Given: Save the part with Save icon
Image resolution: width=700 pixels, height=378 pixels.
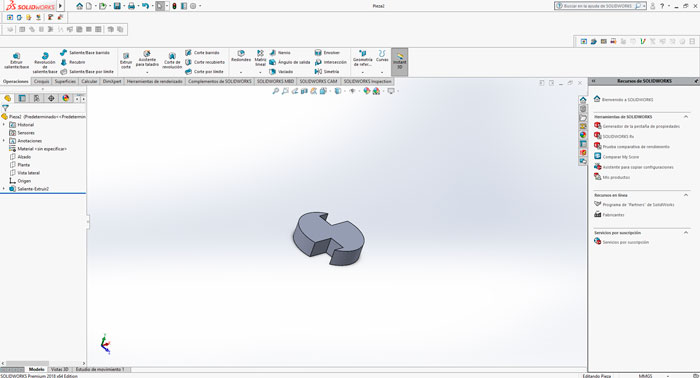Looking at the screenshot, I should click(x=117, y=6).
